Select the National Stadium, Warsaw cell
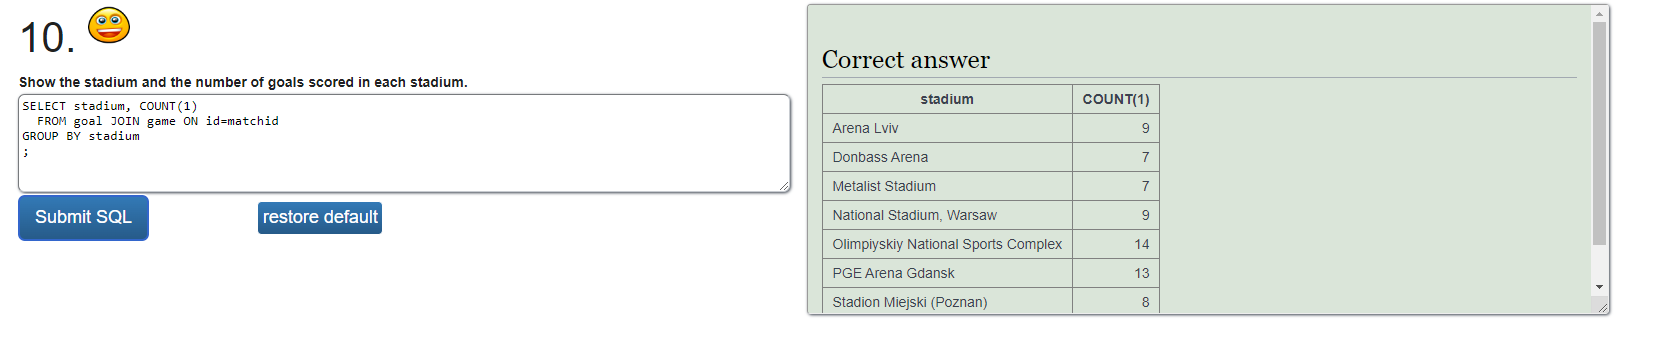This screenshot has height=363, width=1663. coord(947,215)
